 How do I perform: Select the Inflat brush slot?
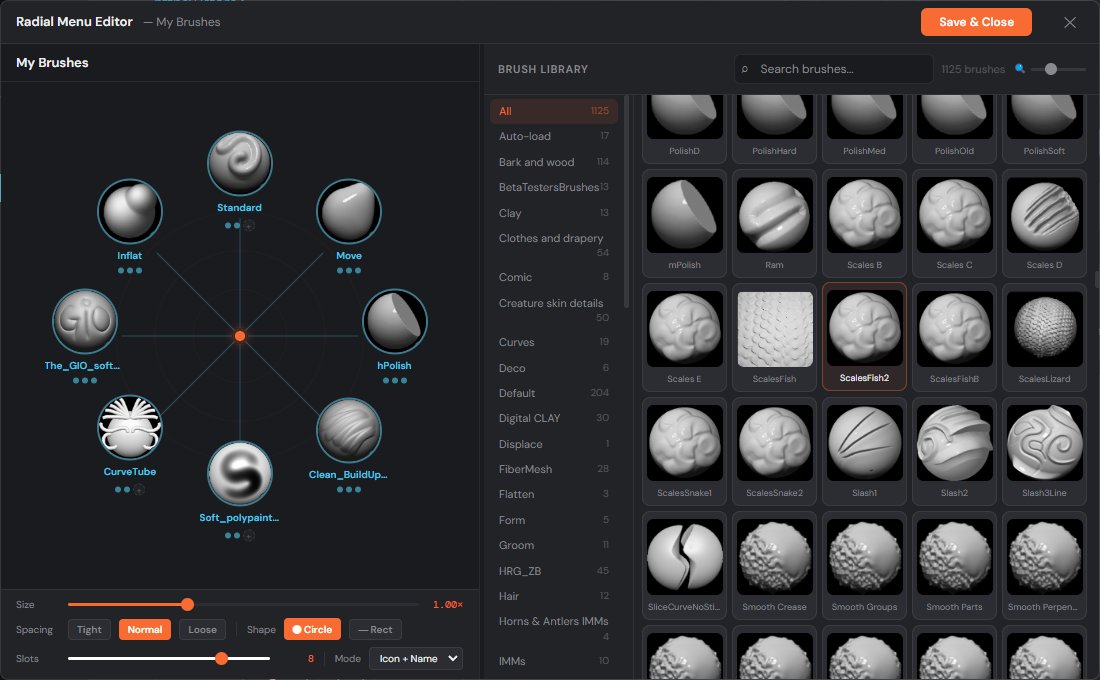[x=129, y=212]
